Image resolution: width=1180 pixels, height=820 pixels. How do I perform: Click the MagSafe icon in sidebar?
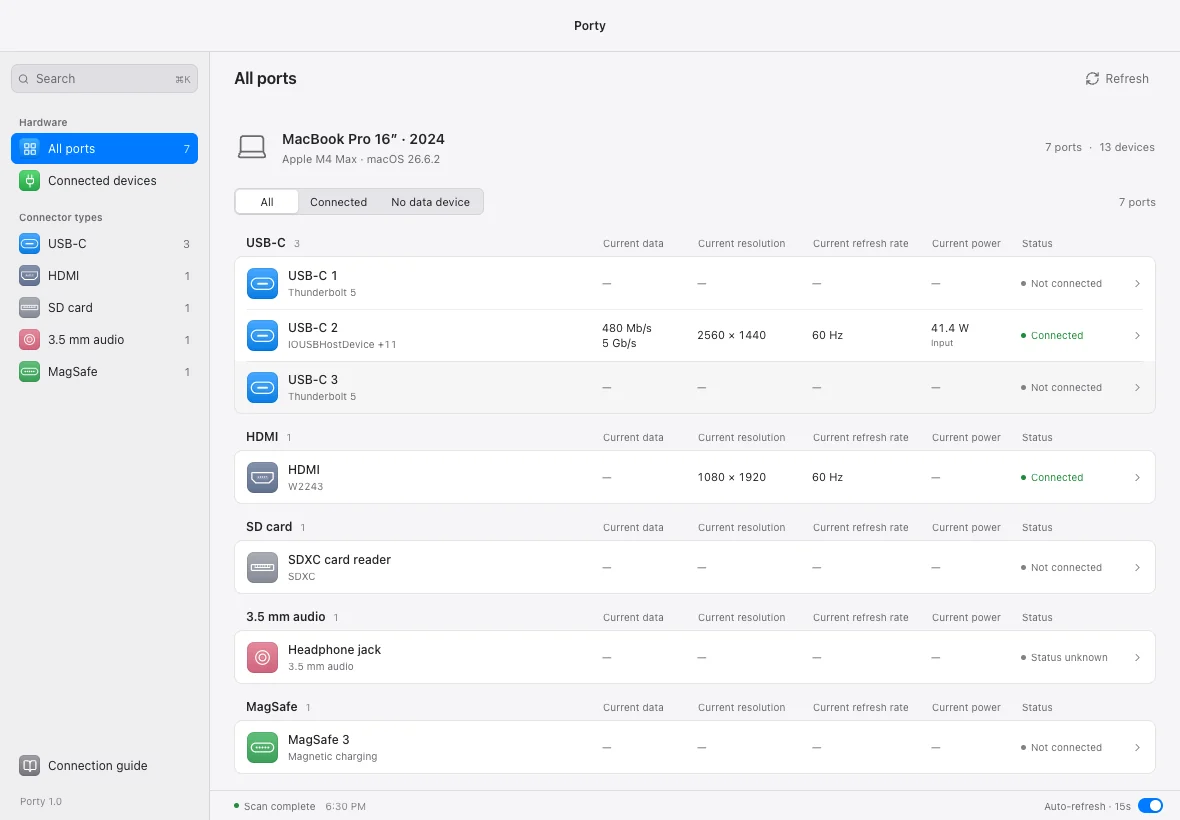(x=29, y=372)
